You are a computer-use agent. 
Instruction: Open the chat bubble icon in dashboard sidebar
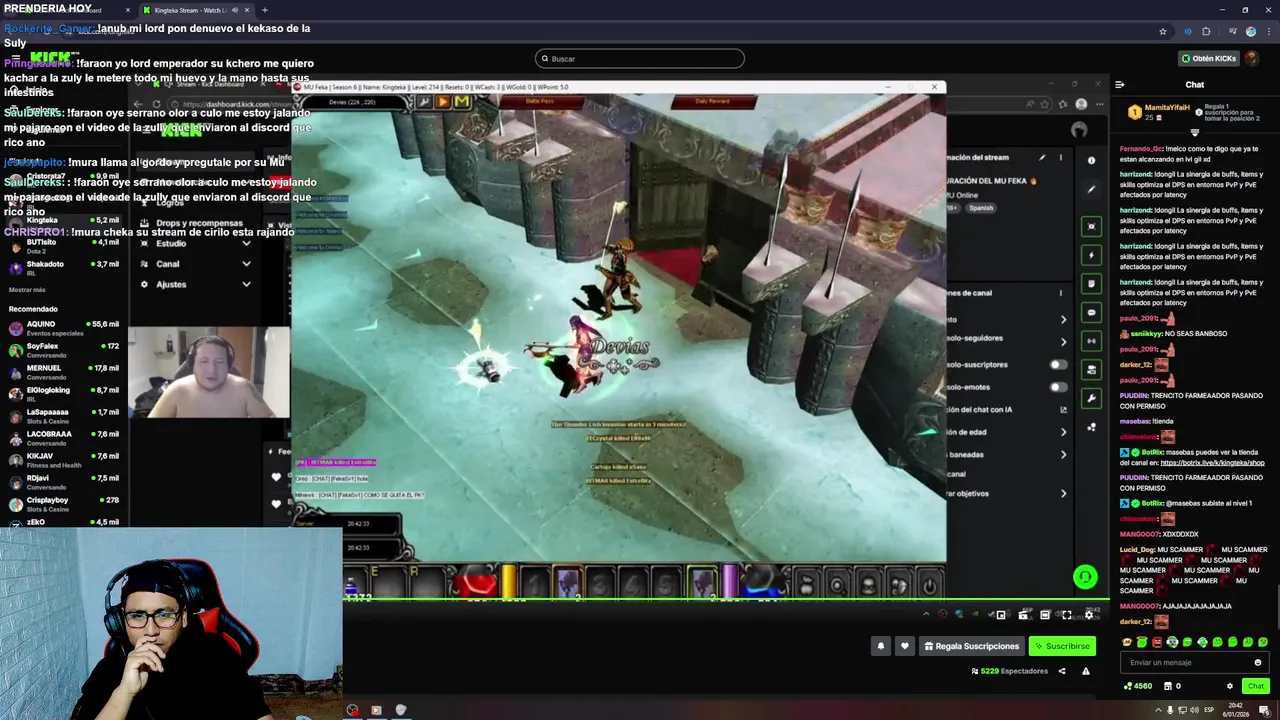click(x=1092, y=312)
